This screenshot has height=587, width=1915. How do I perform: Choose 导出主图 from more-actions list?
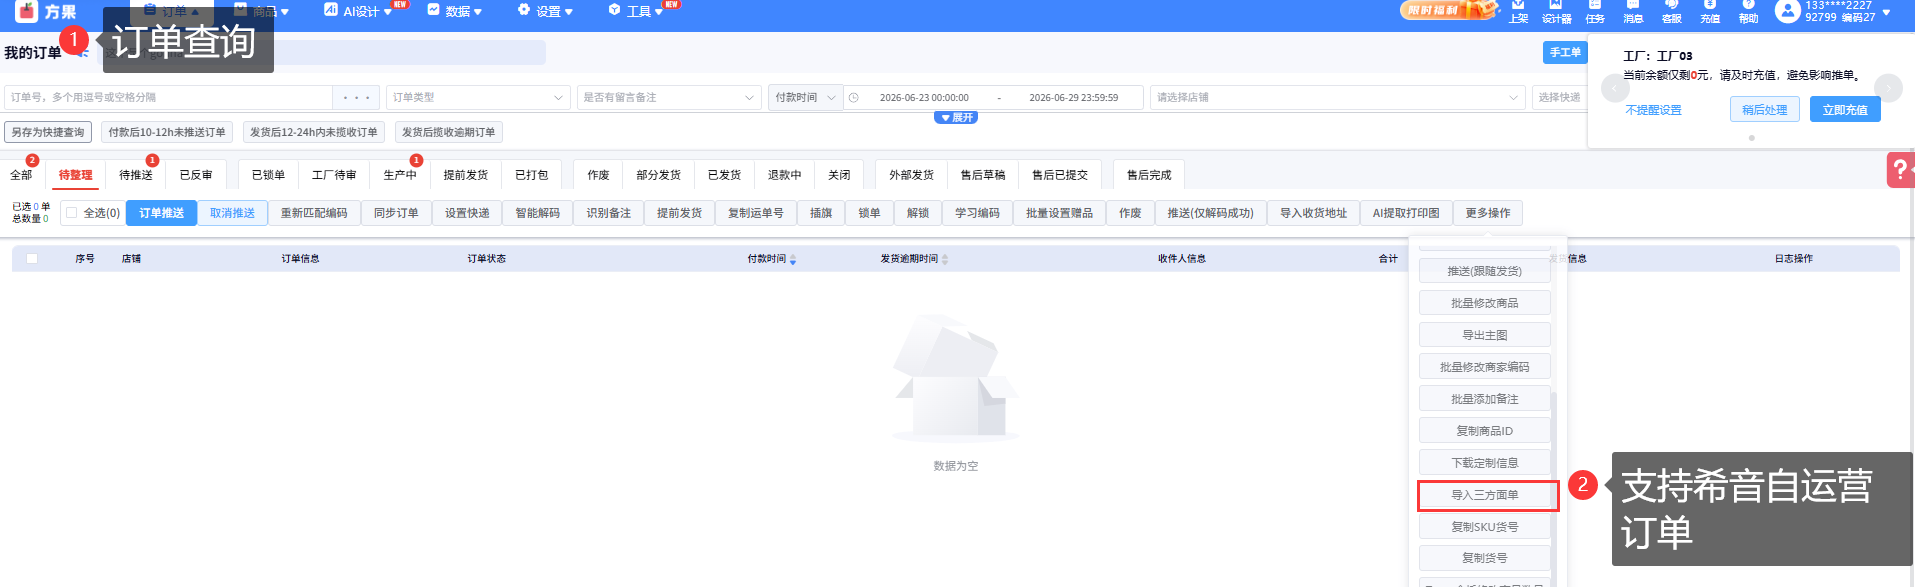pos(1485,335)
